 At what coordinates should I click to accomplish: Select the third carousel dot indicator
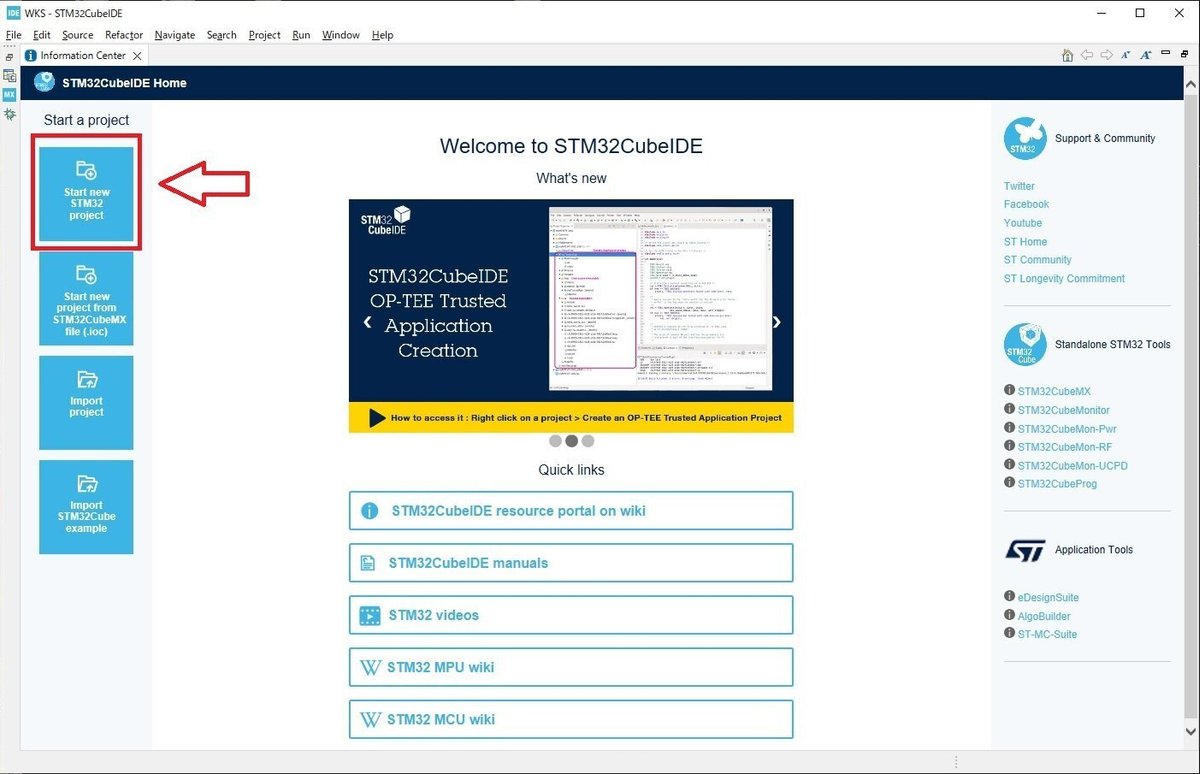tap(587, 441)
